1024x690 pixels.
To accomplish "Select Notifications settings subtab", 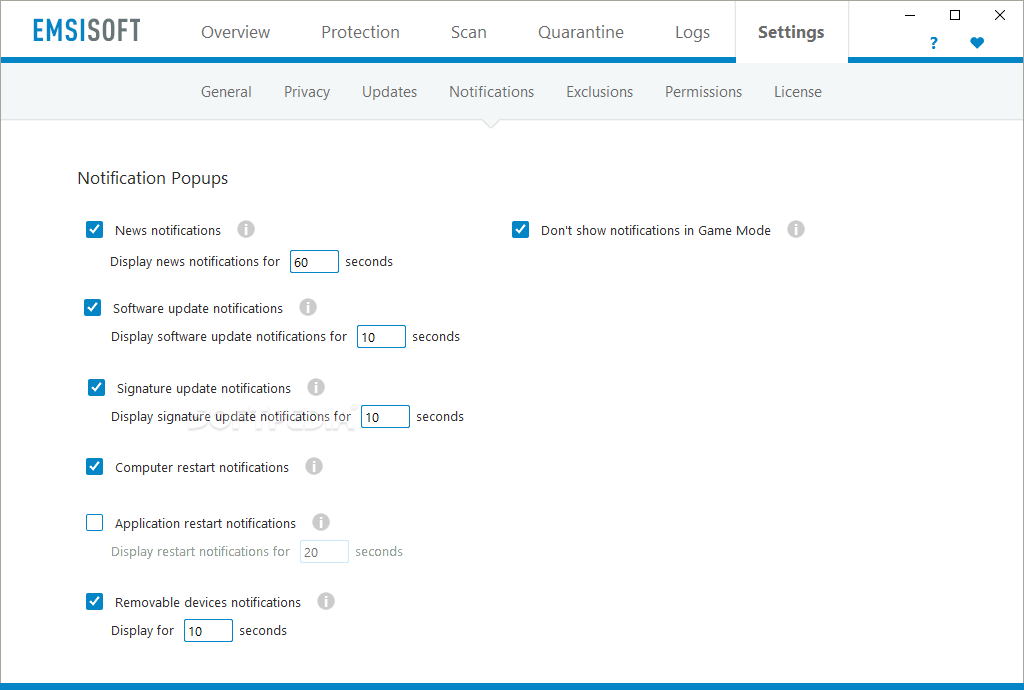I will tap(492, 92).
